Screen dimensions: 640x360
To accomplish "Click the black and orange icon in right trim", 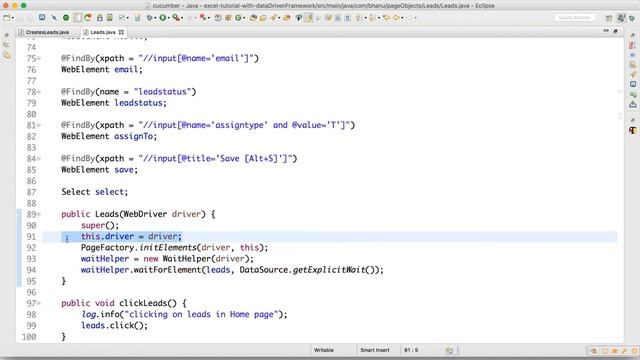I will click(x=633, y=130).
